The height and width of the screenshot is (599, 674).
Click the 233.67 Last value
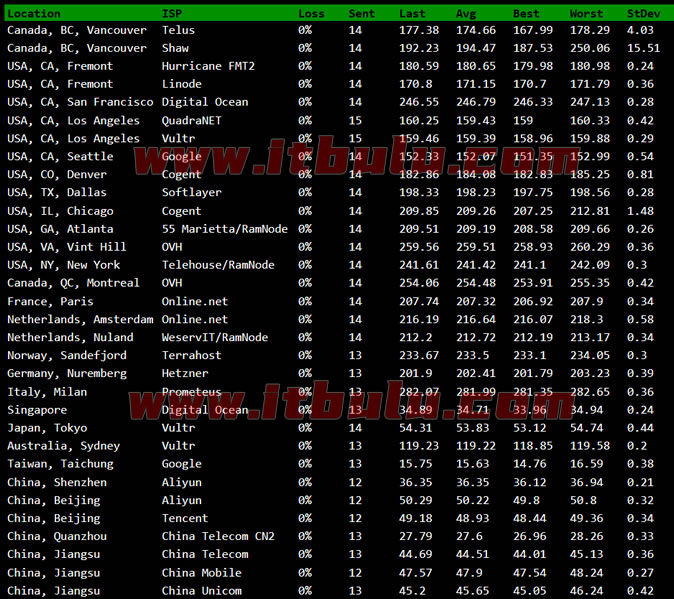(x=419, y=356)
